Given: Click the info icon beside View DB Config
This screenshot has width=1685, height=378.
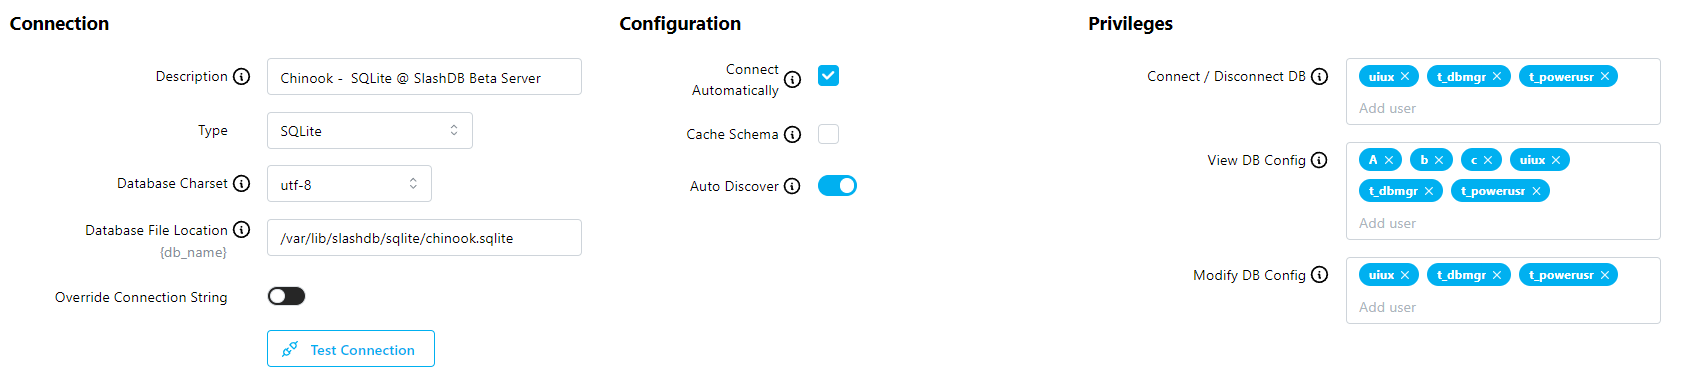Looking at the screenshot, I should coord(1319,160).
